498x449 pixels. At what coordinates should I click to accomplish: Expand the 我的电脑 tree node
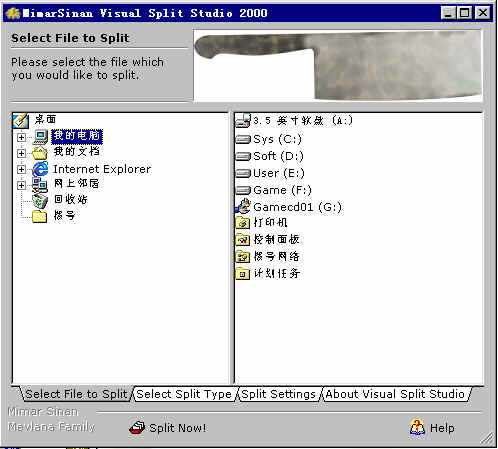(x=21, y=137)
